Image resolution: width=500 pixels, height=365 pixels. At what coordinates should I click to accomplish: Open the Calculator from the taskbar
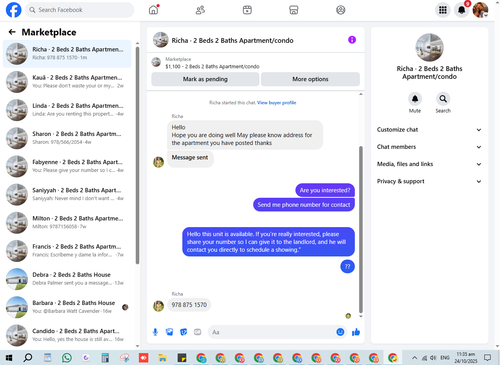(105, 358)
